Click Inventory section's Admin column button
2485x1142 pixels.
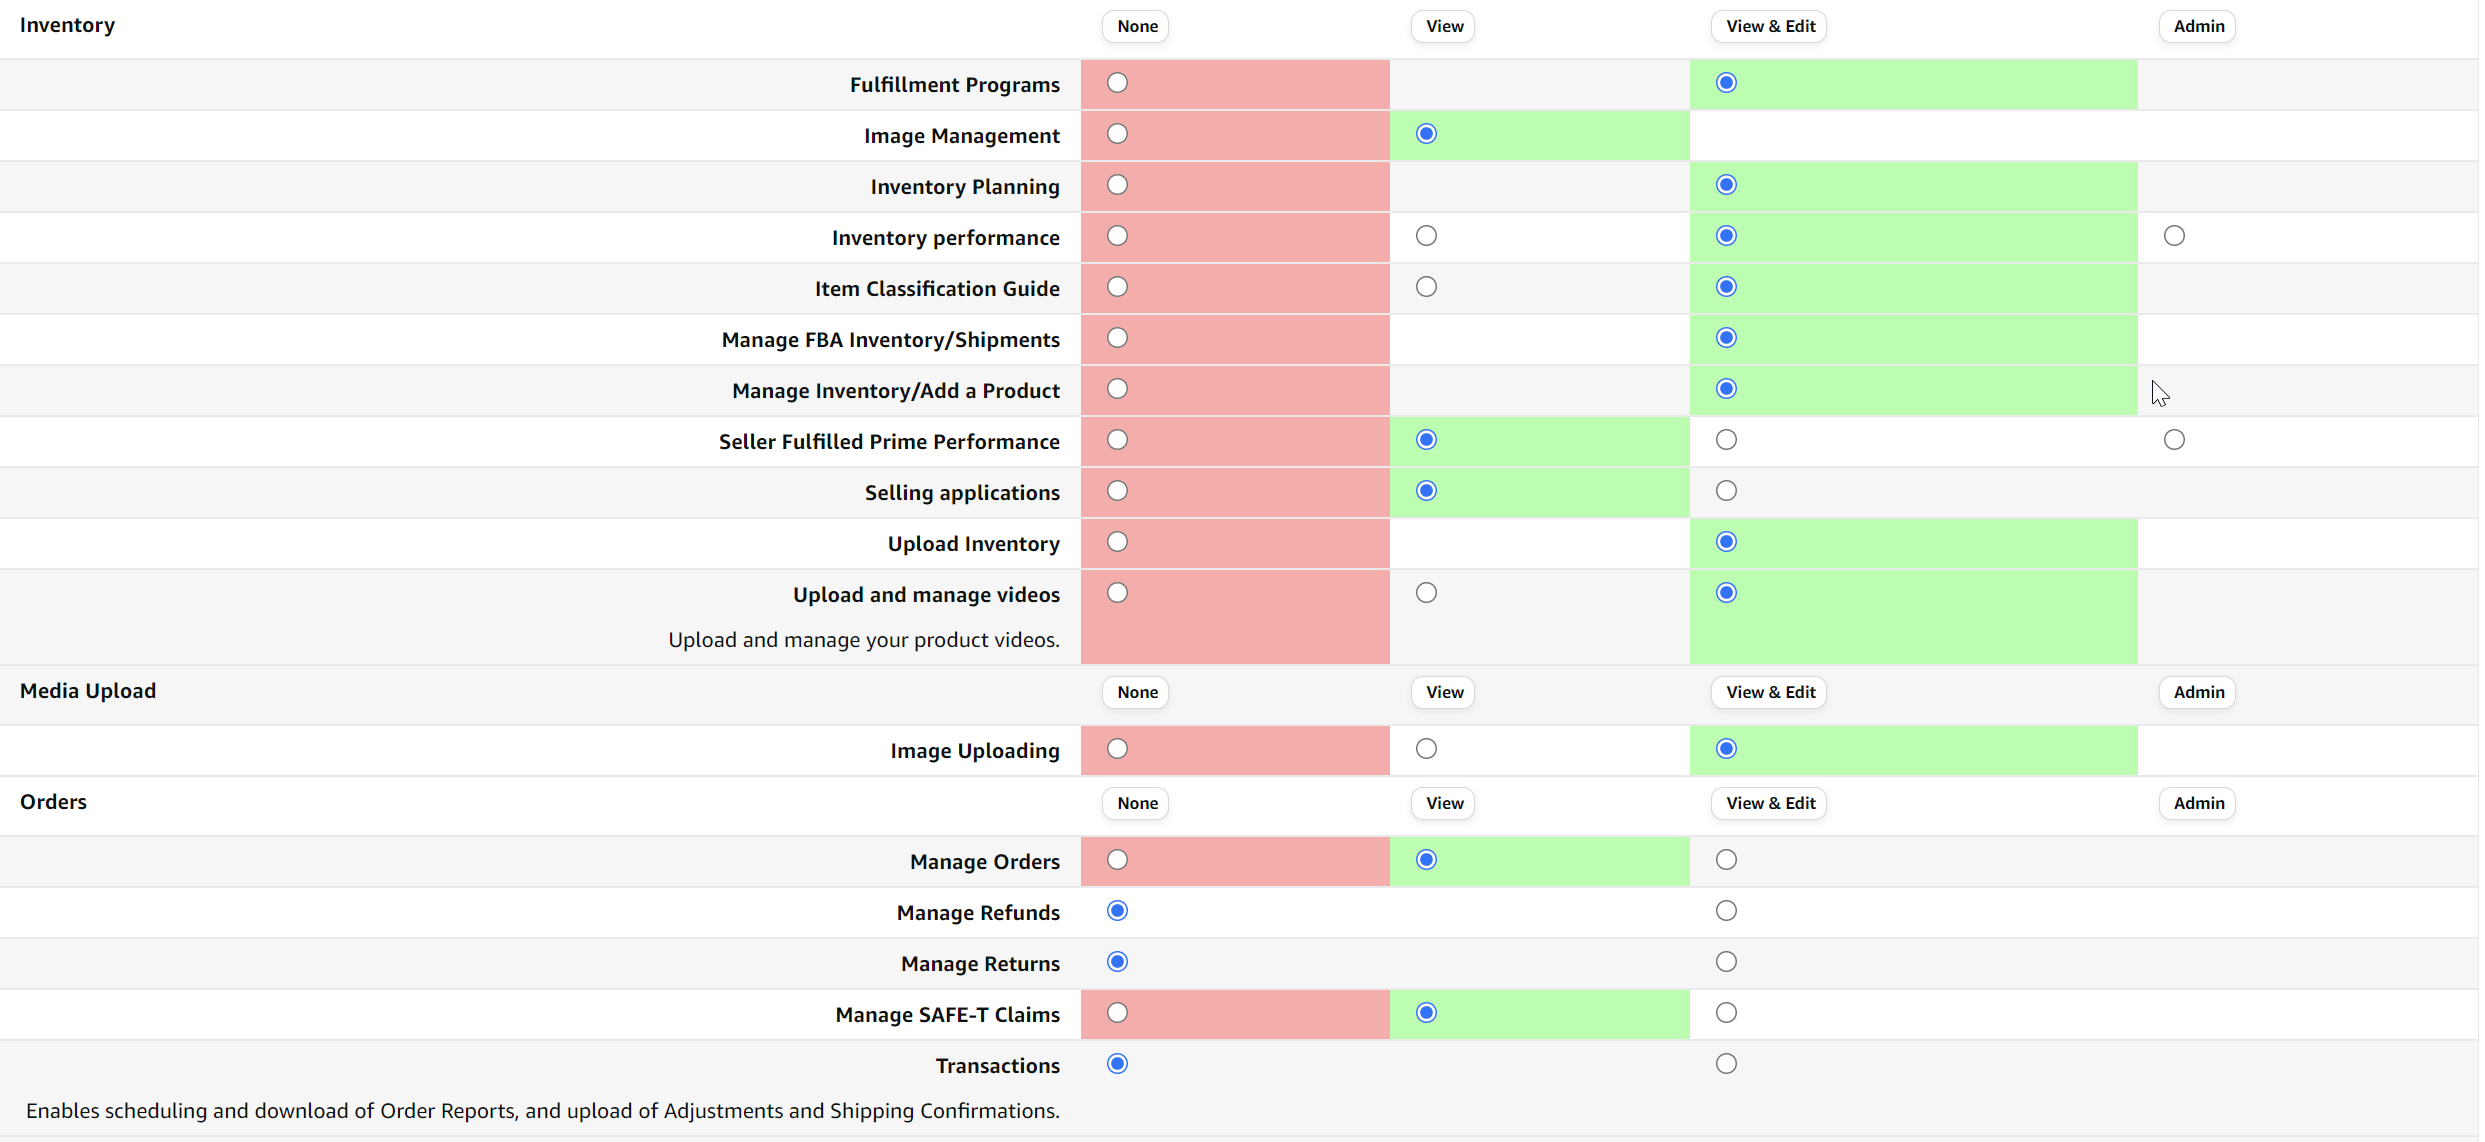point(2197,27)
